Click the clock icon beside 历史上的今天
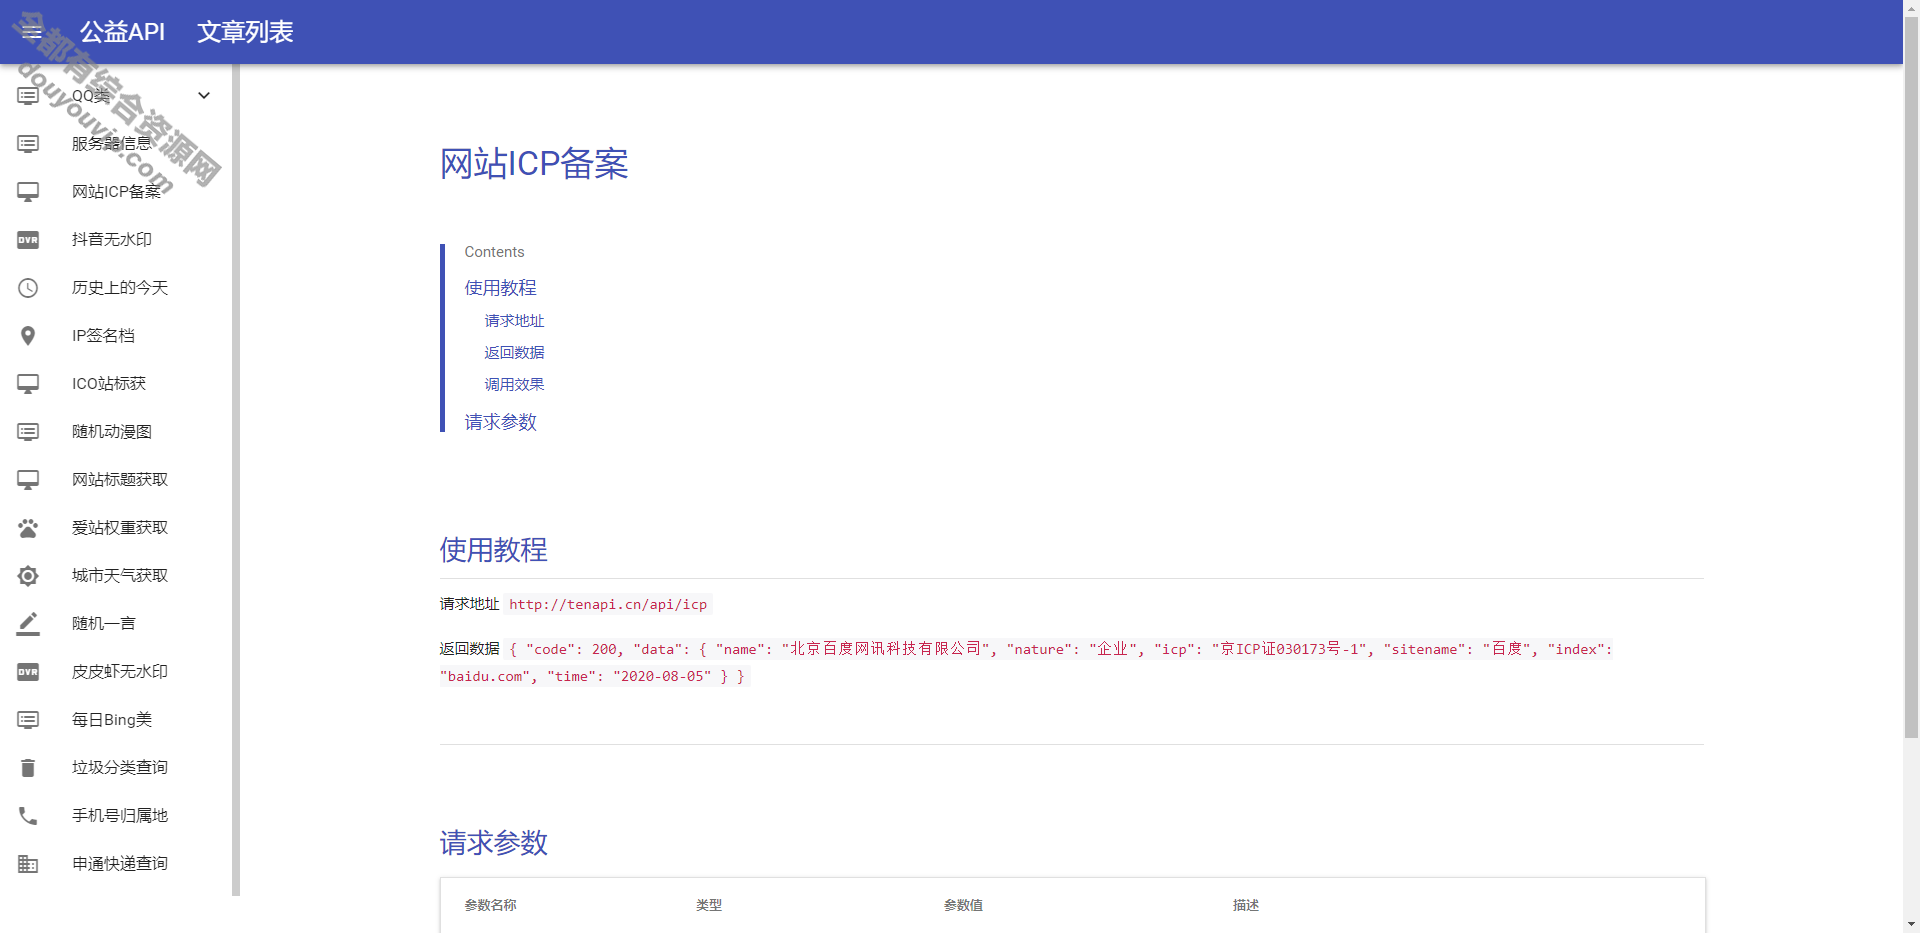The image size is (1920, 933). pyautogui.click(x=28, y=288)
